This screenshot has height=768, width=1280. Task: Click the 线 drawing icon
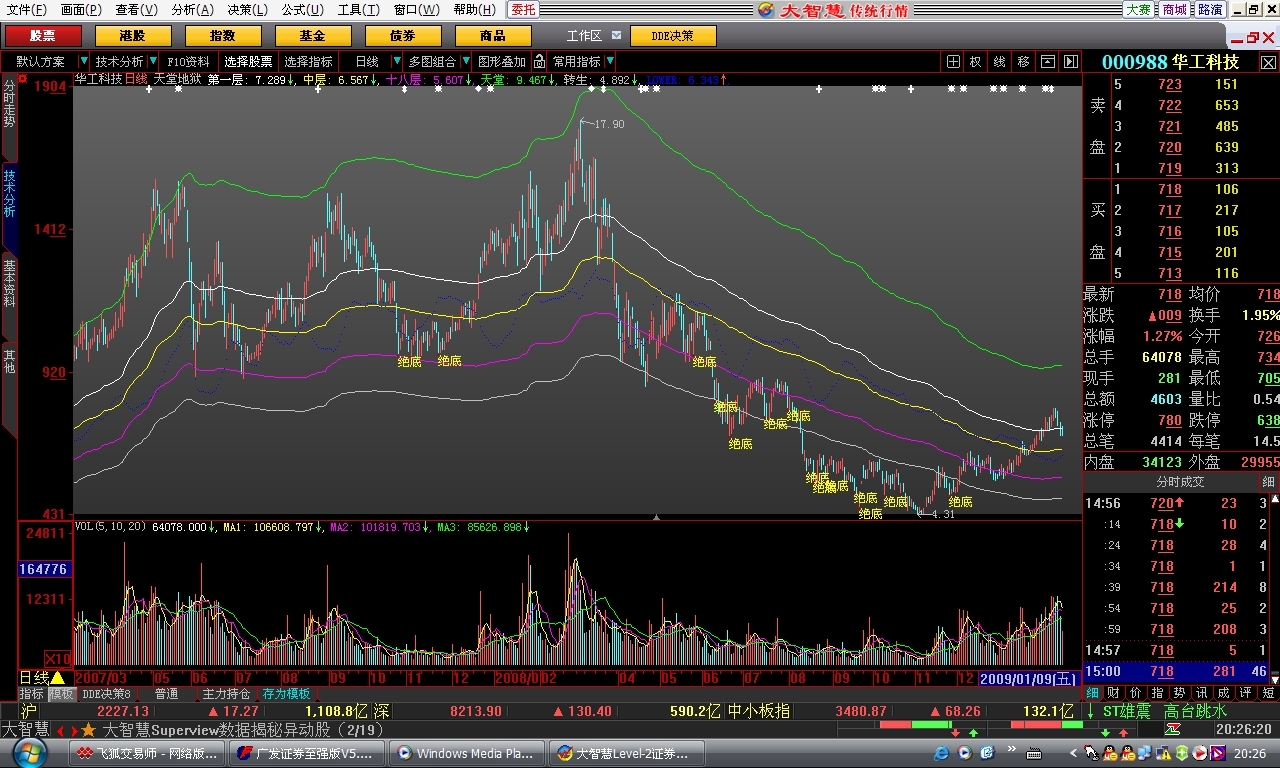[999, 62]
